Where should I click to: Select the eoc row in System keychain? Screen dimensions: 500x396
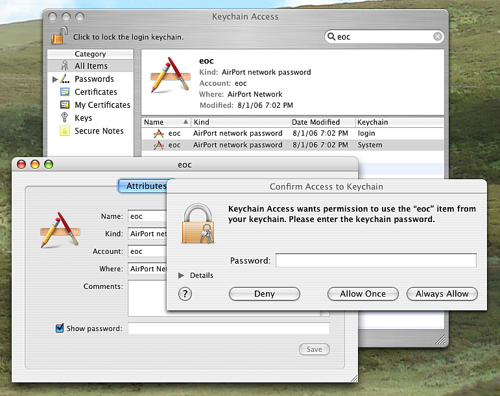[x=293, y=145]
